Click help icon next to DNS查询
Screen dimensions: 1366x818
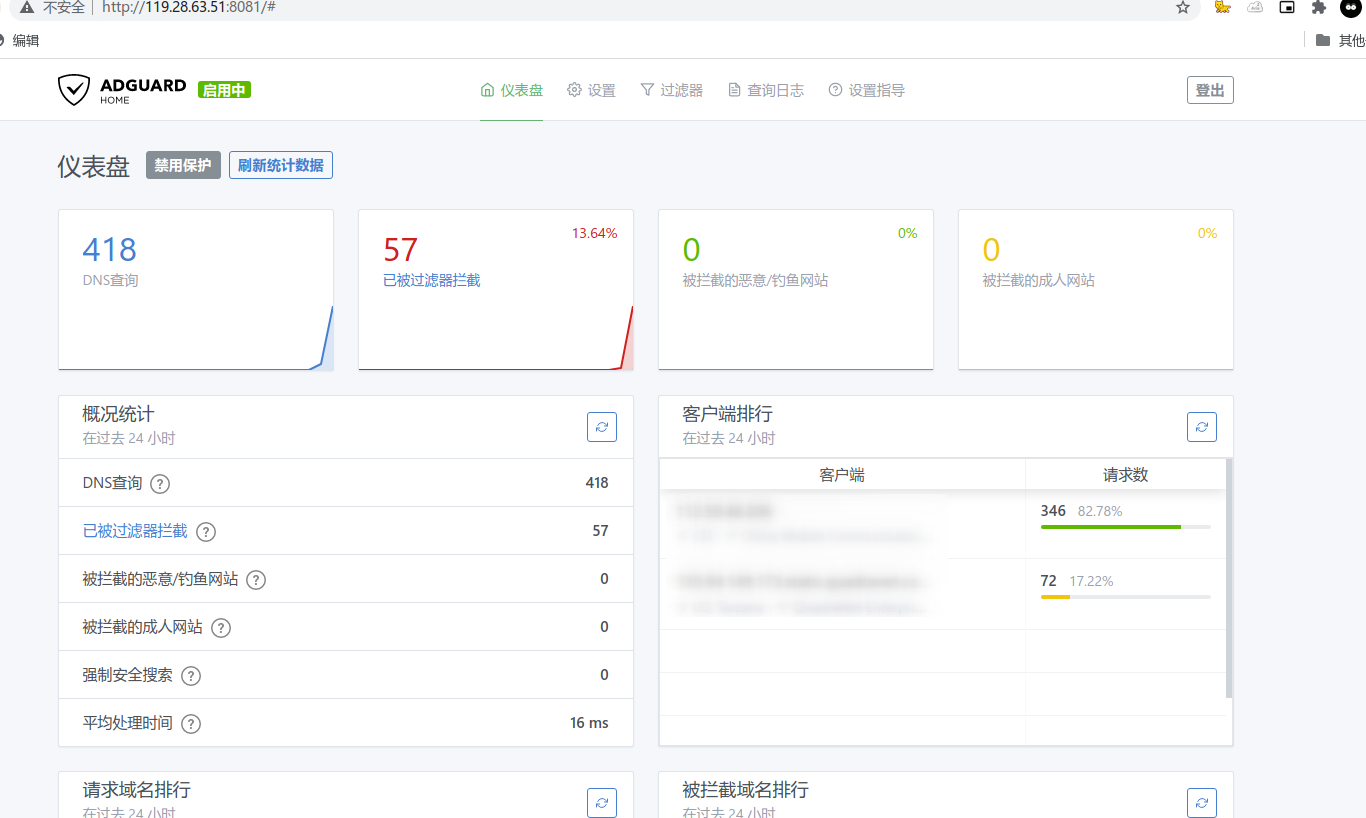tap(160, 484)
